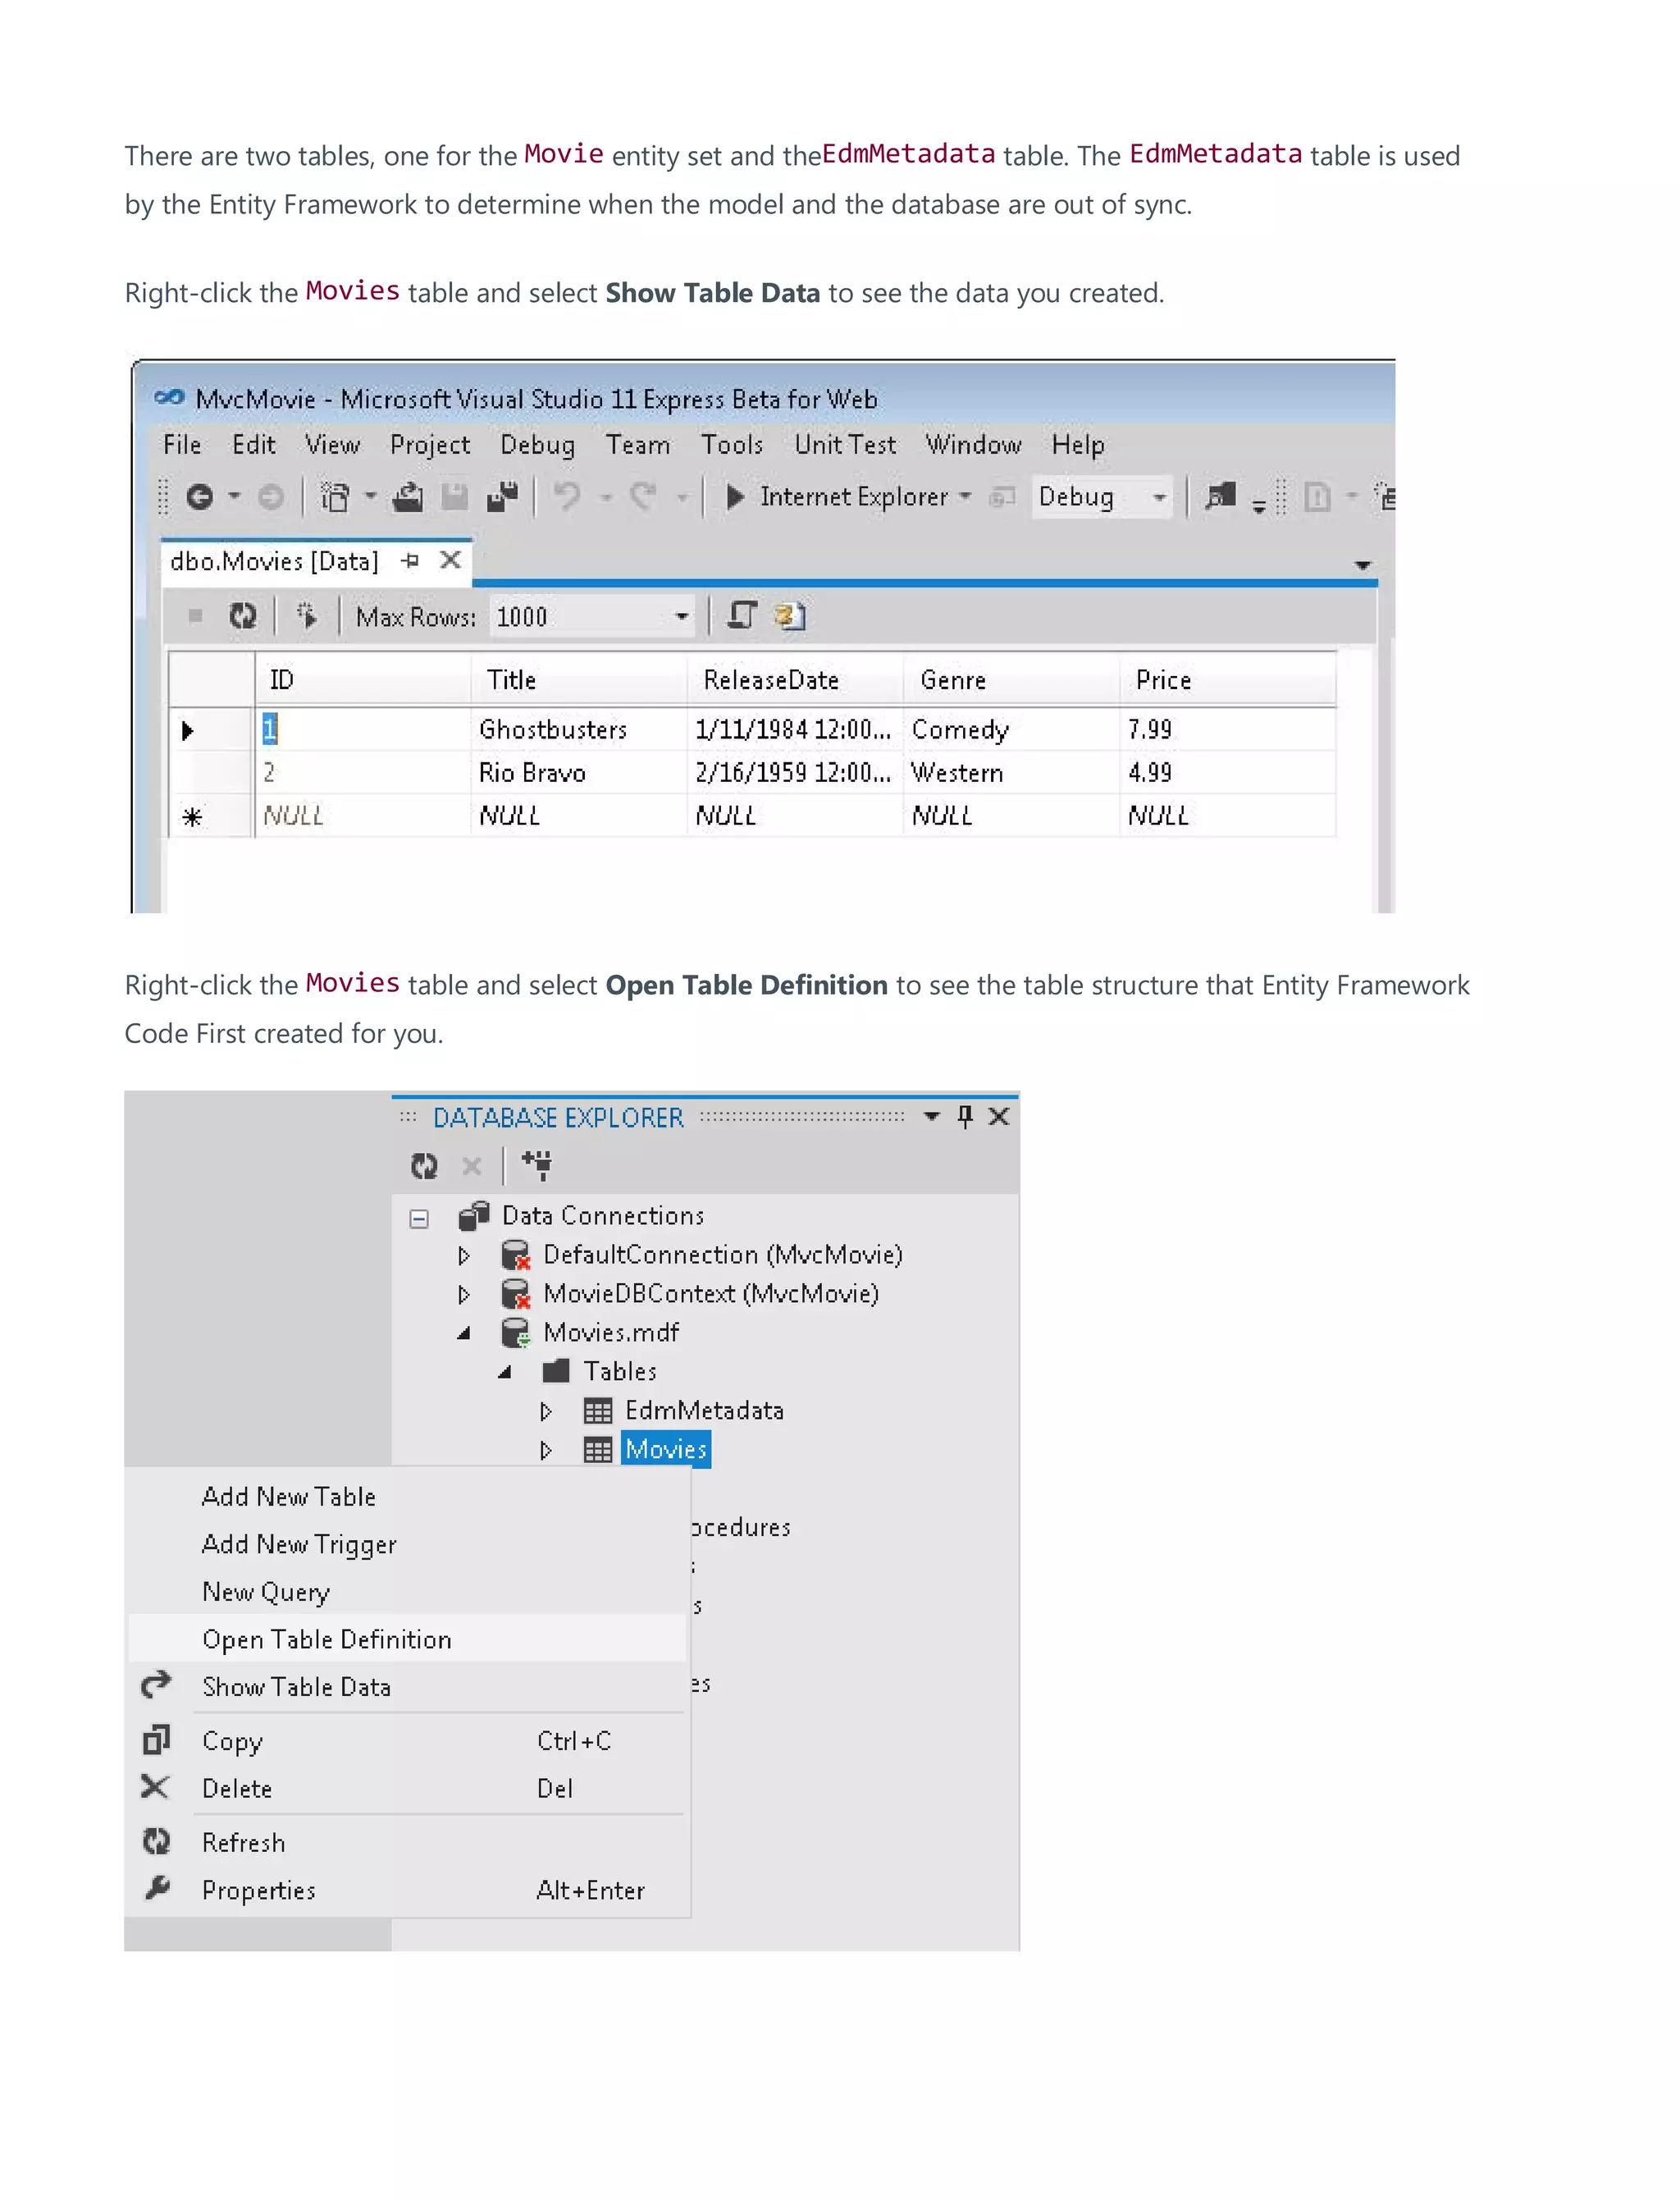
Task: Click the Ghostbusters title cell
Action: [579, 730]
